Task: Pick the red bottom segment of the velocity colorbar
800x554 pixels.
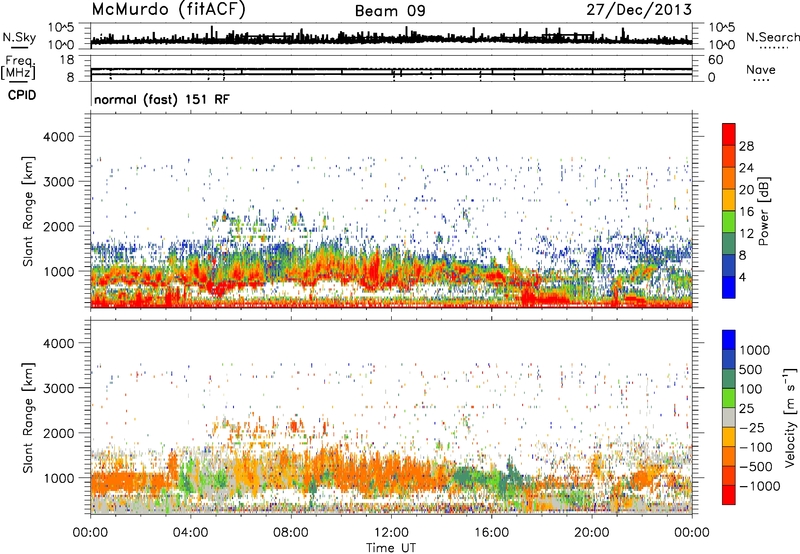Action: 729,495
